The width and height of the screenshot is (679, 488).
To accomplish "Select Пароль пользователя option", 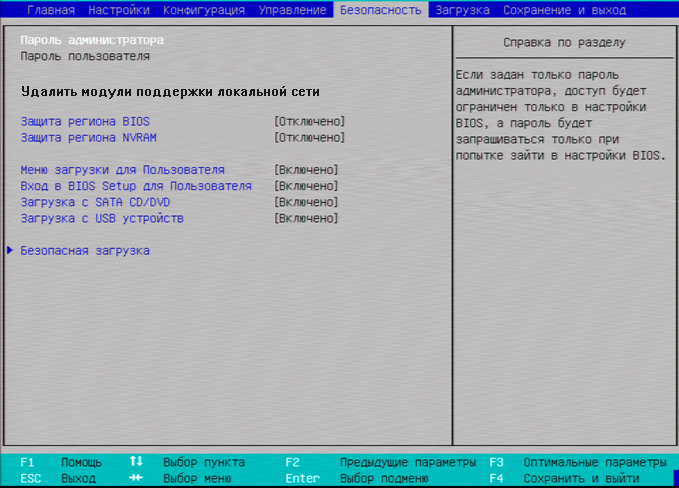I will point(85,57).
